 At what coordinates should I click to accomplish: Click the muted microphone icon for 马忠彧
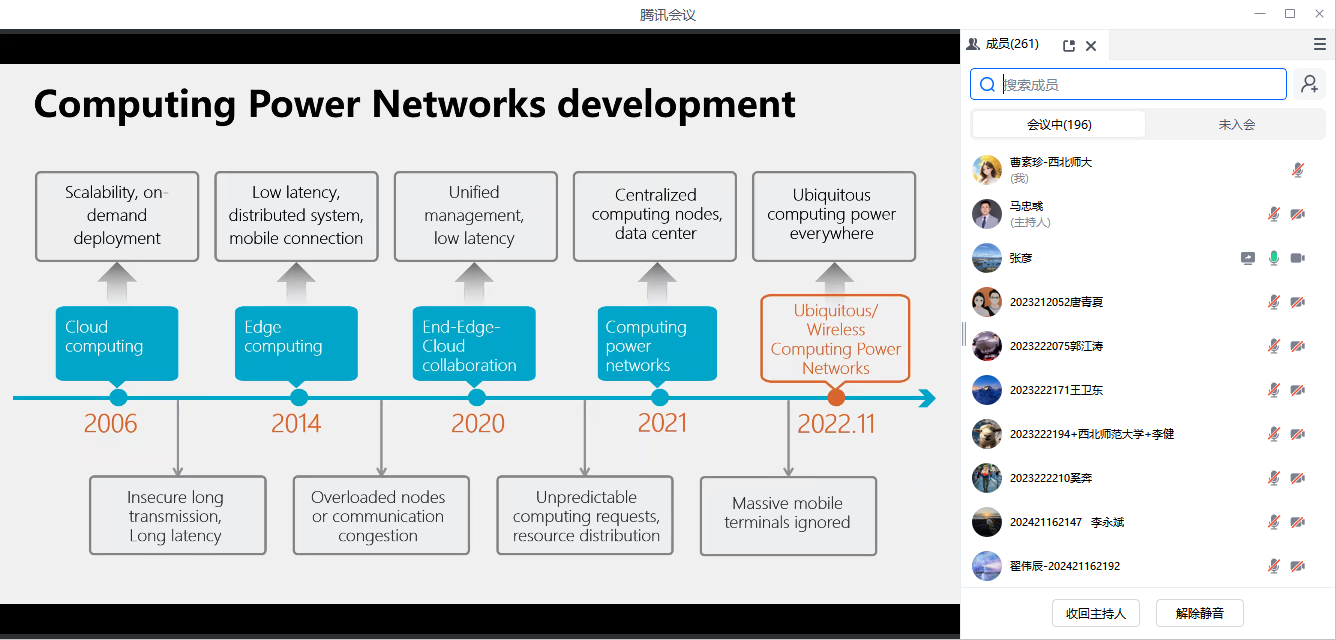pyautogui.click(x=1274, y=214)
